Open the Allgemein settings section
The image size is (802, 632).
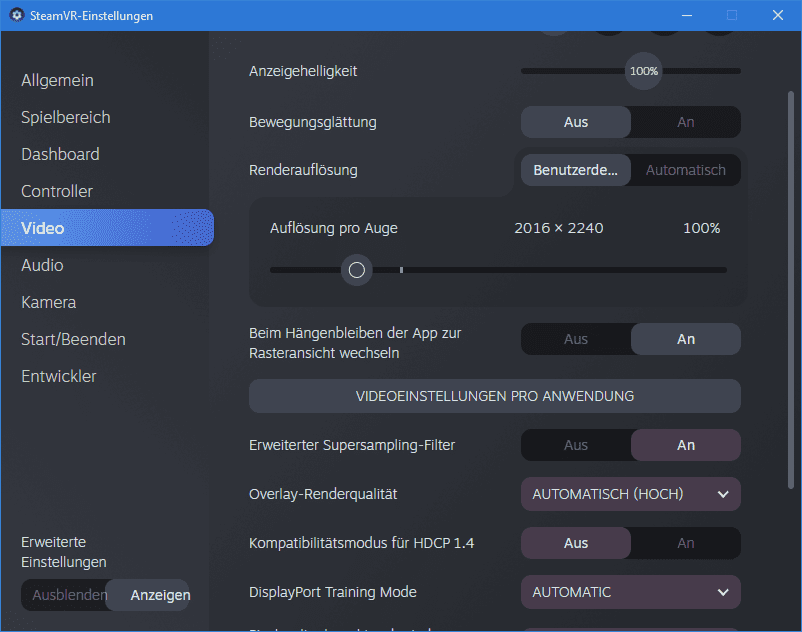(57, 80)
